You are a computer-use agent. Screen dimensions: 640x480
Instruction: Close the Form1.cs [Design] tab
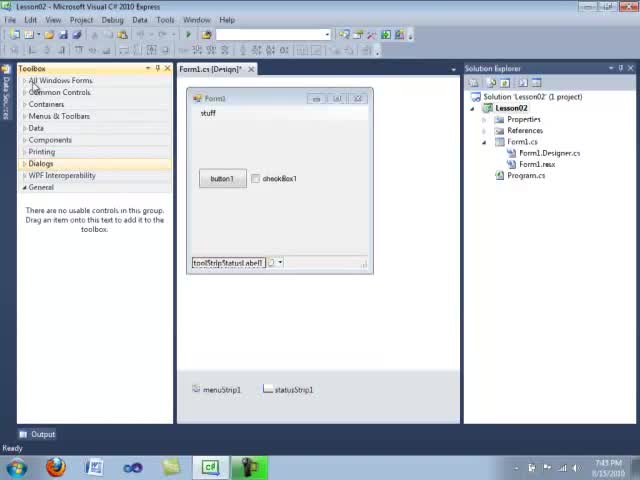coord(251,69)
